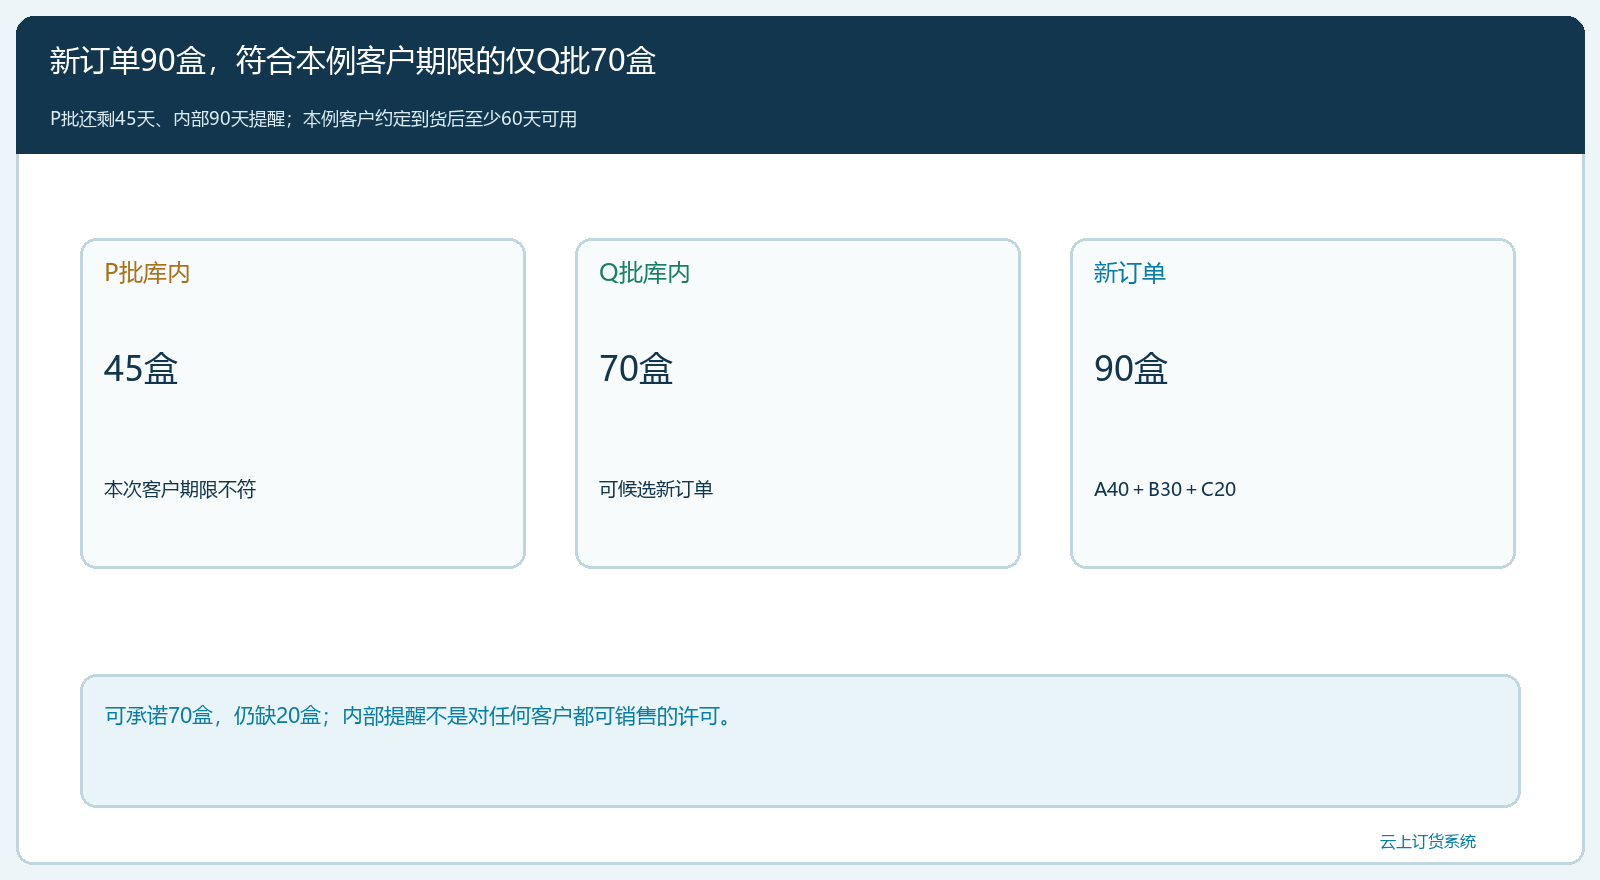Click the "Q批库内" card heading
Image resolution: width=1600 pixels, height=880 pixels.
pyautogui.click(x=644, y=273)
